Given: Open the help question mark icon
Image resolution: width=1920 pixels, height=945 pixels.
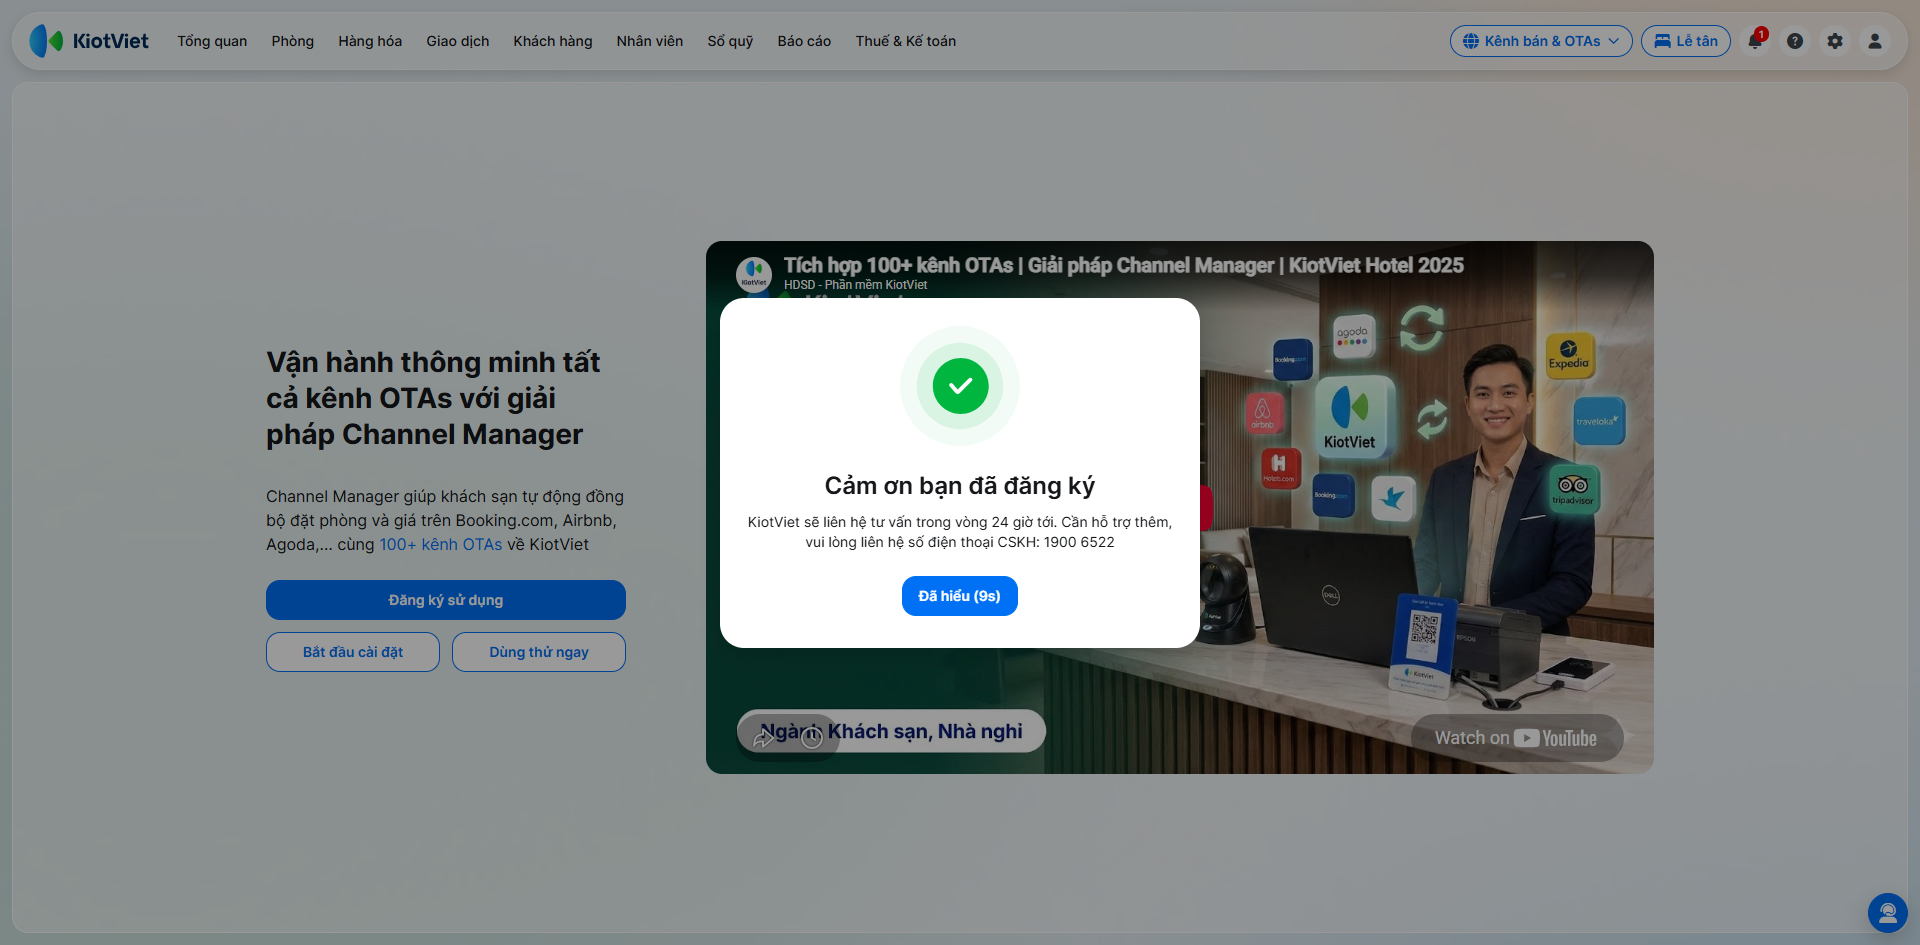Looking at the screenshot, I should pos(1795,41).
